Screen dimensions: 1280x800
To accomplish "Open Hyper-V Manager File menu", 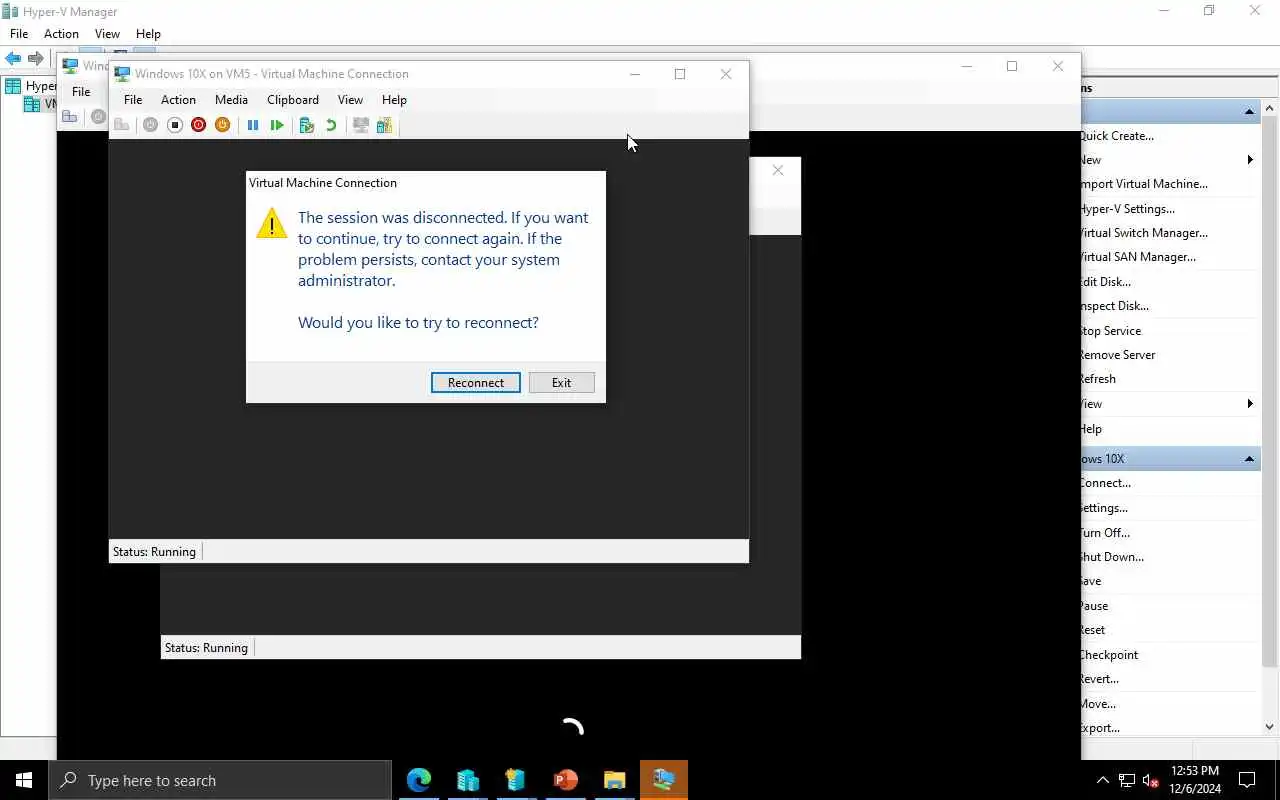I will pyautogui.click(x=19, y=34).
